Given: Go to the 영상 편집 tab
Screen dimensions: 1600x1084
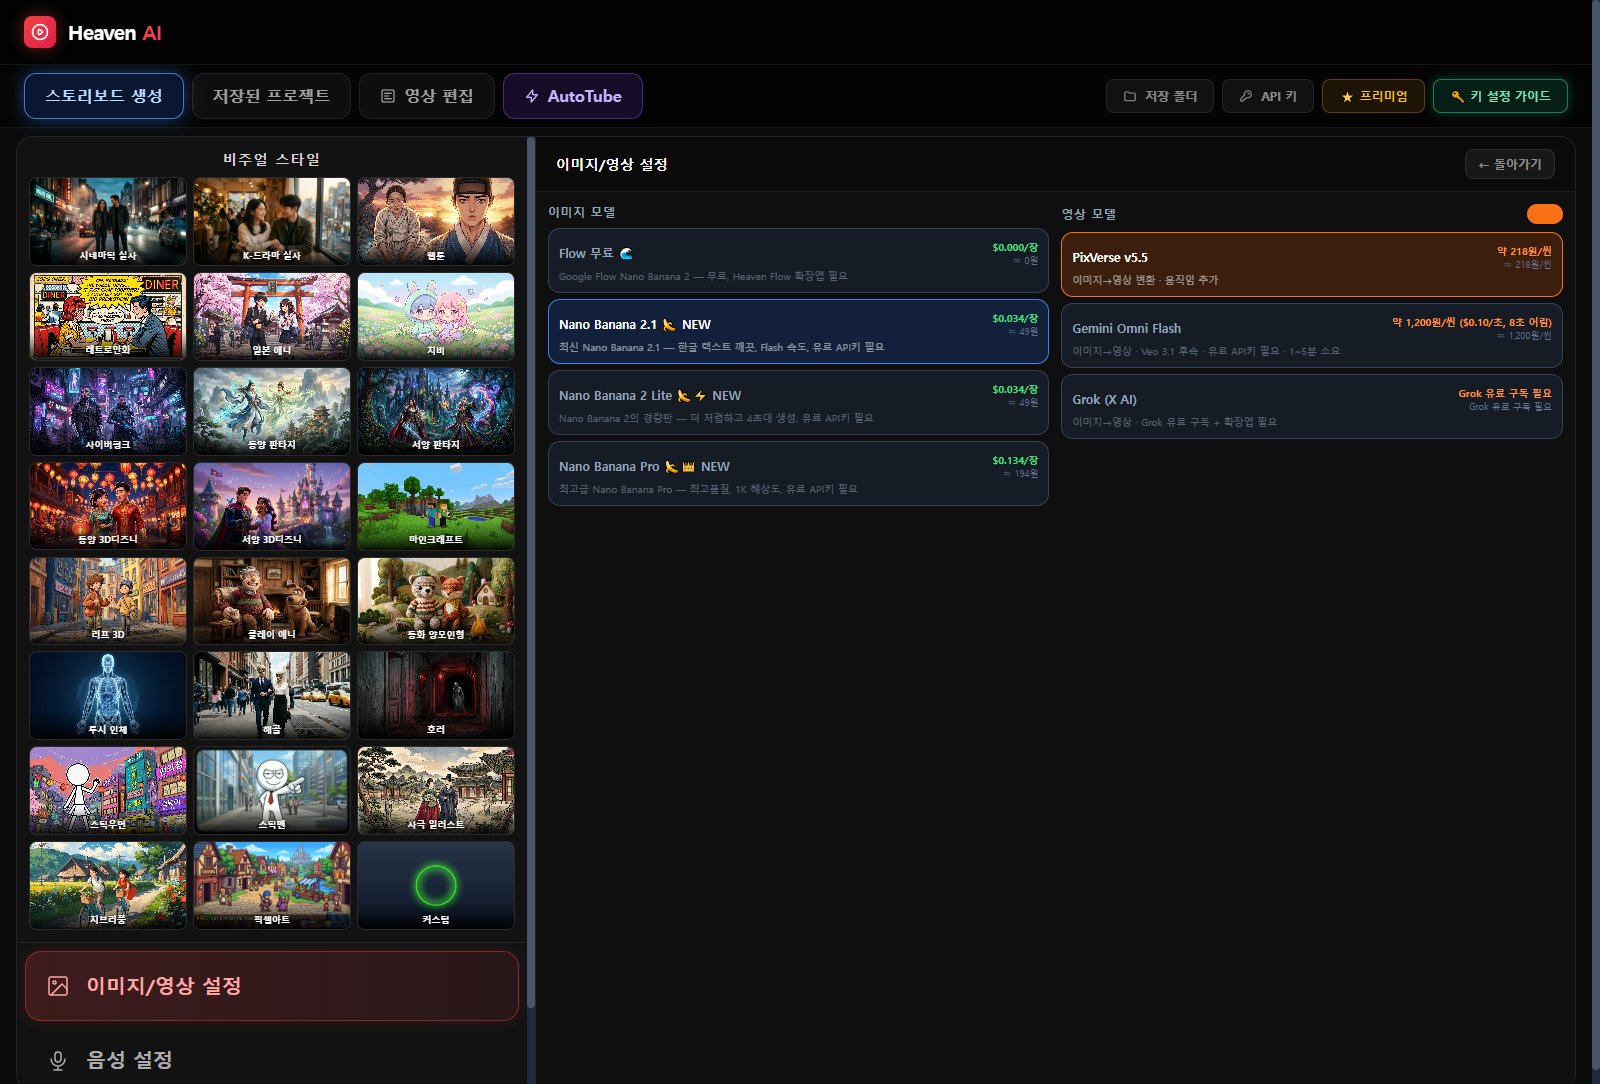Looking at the screenshot, I should 427,96.
